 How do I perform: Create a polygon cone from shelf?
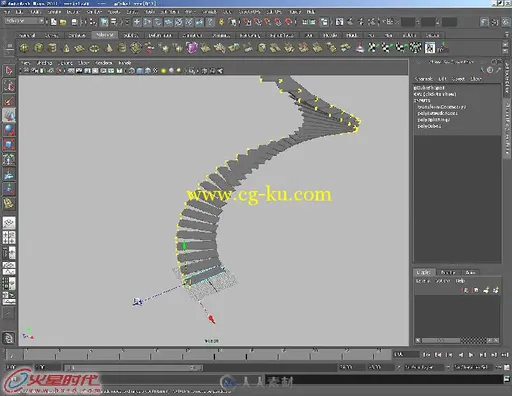click(66, 48)
